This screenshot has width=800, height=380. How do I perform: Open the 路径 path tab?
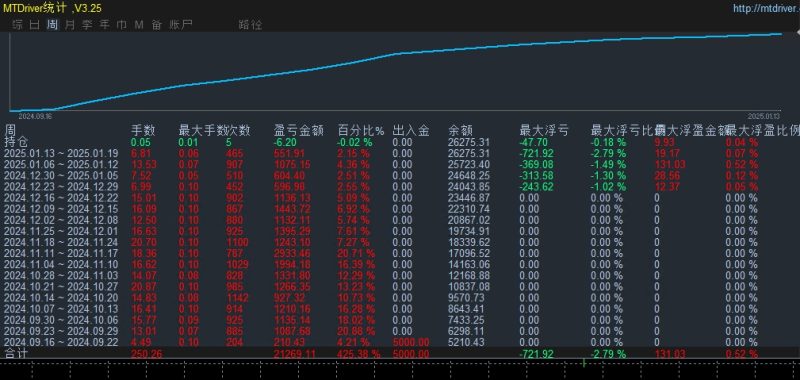click(250, 24)
